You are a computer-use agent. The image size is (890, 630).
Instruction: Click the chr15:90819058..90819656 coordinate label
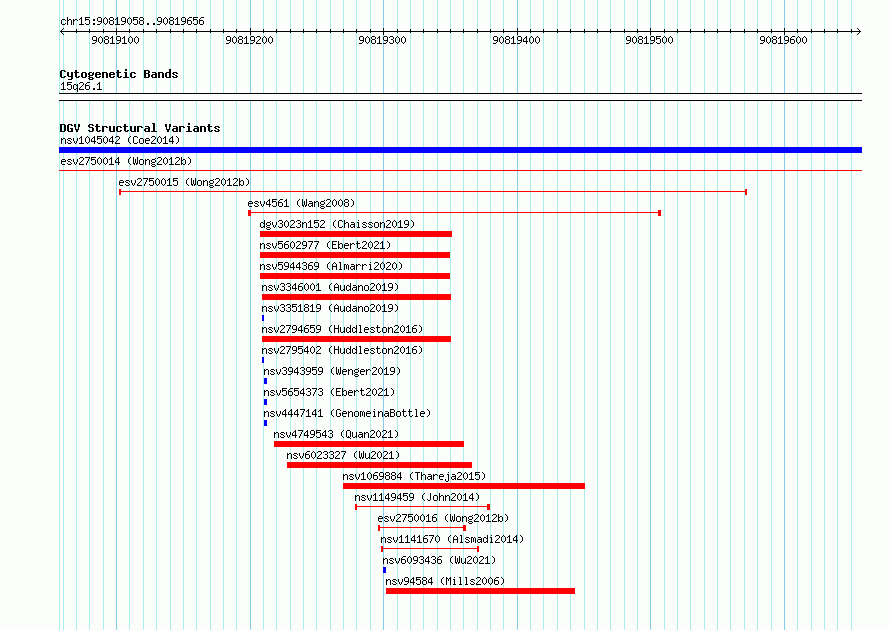[132, 21]
